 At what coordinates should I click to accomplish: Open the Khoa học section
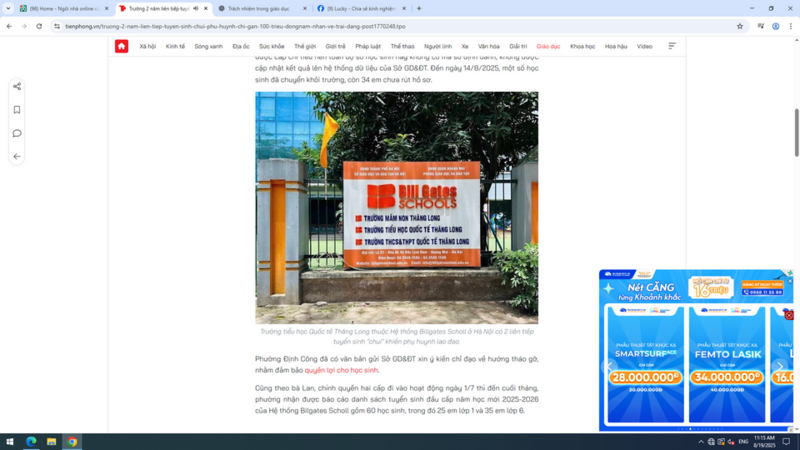tap(582, 46)
